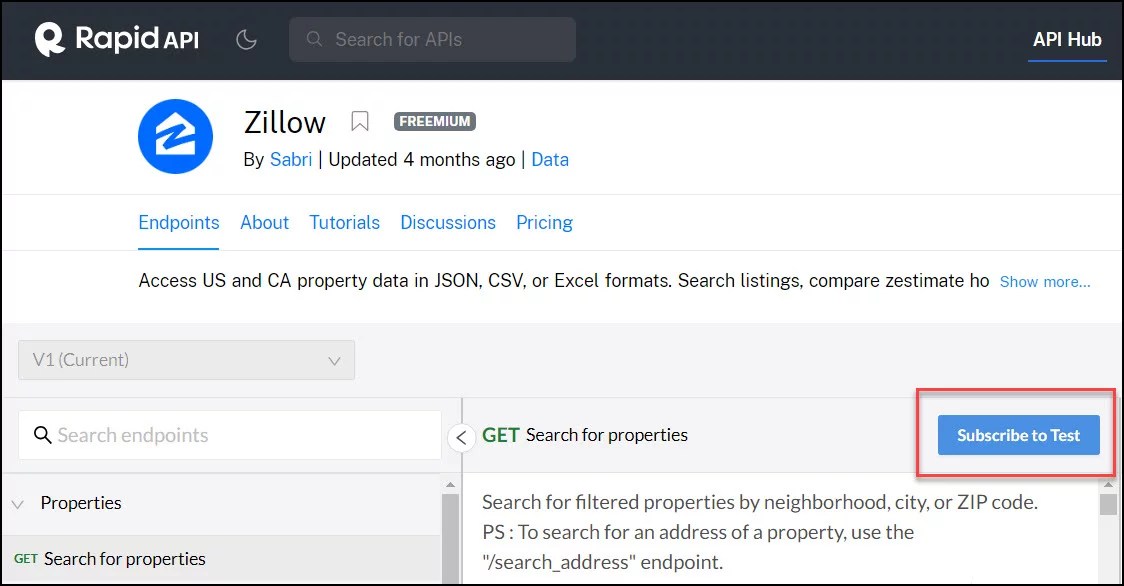Open Sabri's profile link
Screen dimensions: 1124x586
click(x=290, y=159)
